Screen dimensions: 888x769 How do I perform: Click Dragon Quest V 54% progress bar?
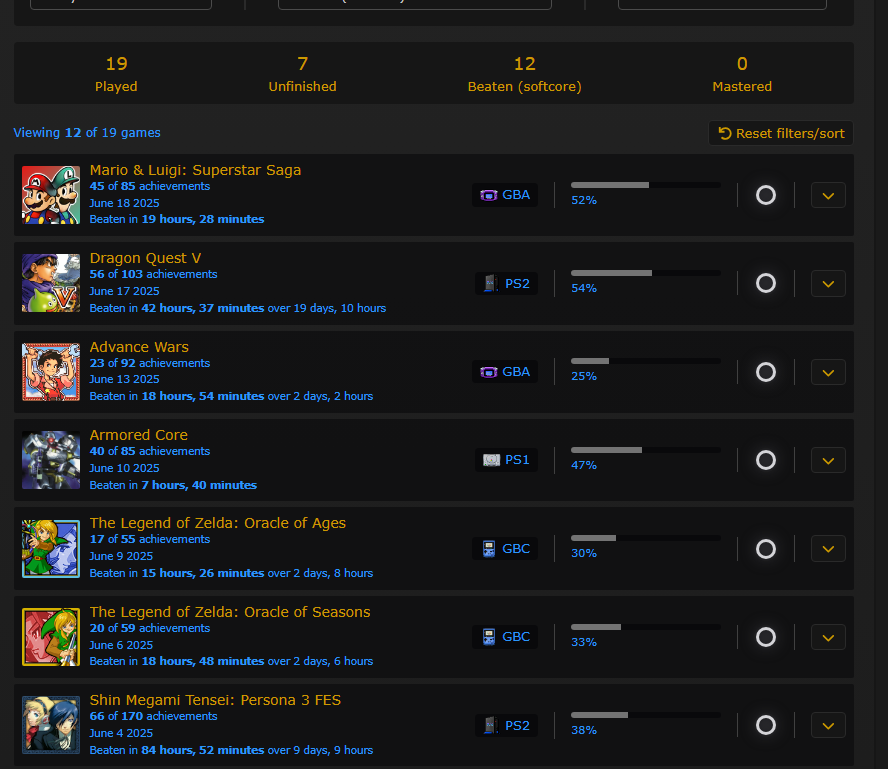click(x=646, y=273)
